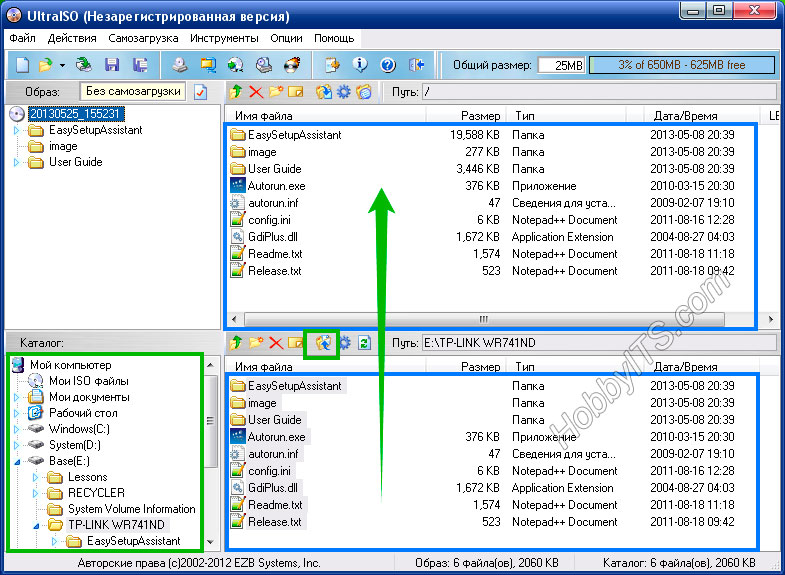Open the Действия menu
The width and height of the screenshot is (785, 575).
(x=72, y=38)
